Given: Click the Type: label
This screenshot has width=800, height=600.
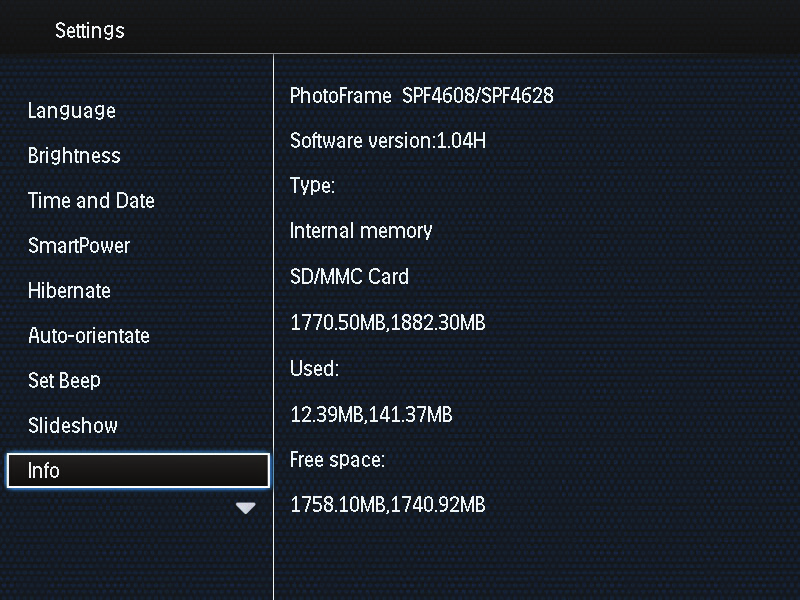Looking at the screenshot, I should pyautogui.click(x=312, y=186).
